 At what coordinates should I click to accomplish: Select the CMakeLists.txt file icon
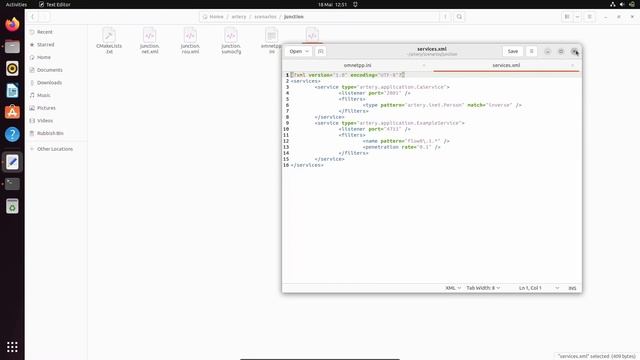pyautogui.click(x=109, y=41)
